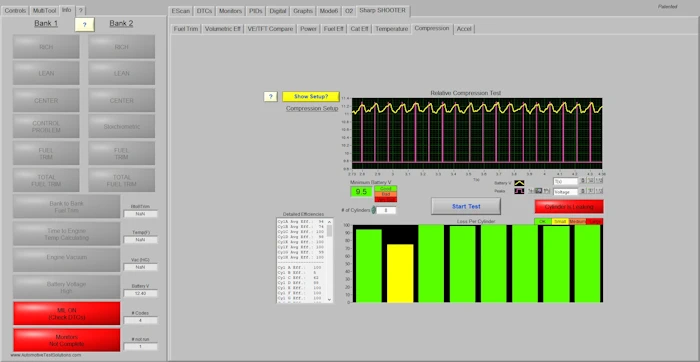Click the compression help question mark button
Screen dimensions: 700x362
tap(271, 96)
